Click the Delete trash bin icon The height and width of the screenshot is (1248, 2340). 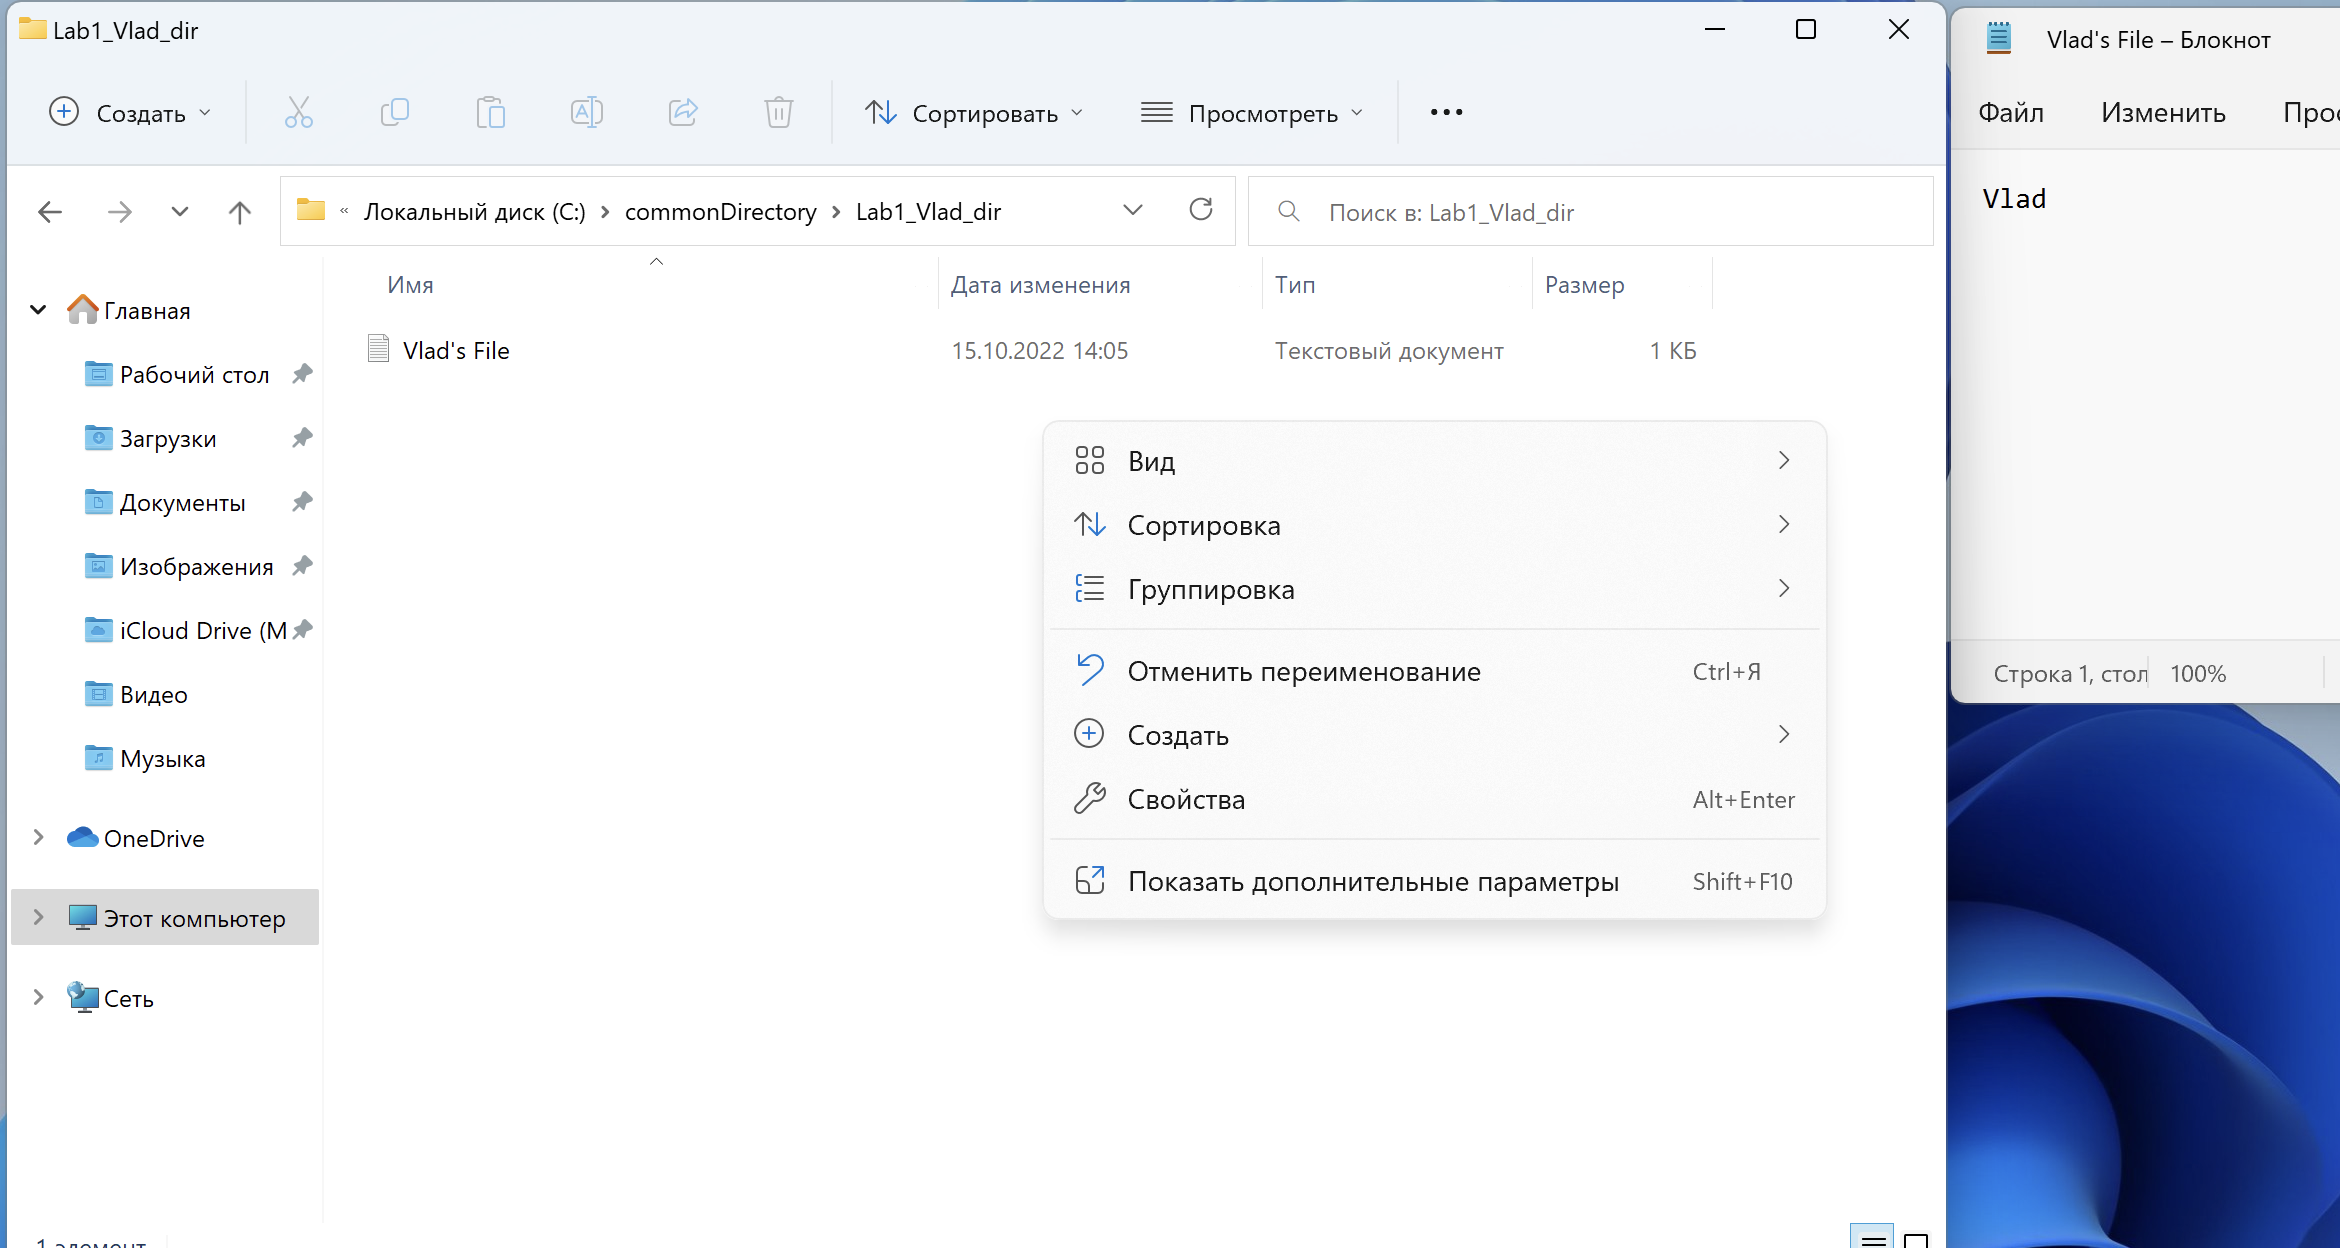click(x=778, y=112)
